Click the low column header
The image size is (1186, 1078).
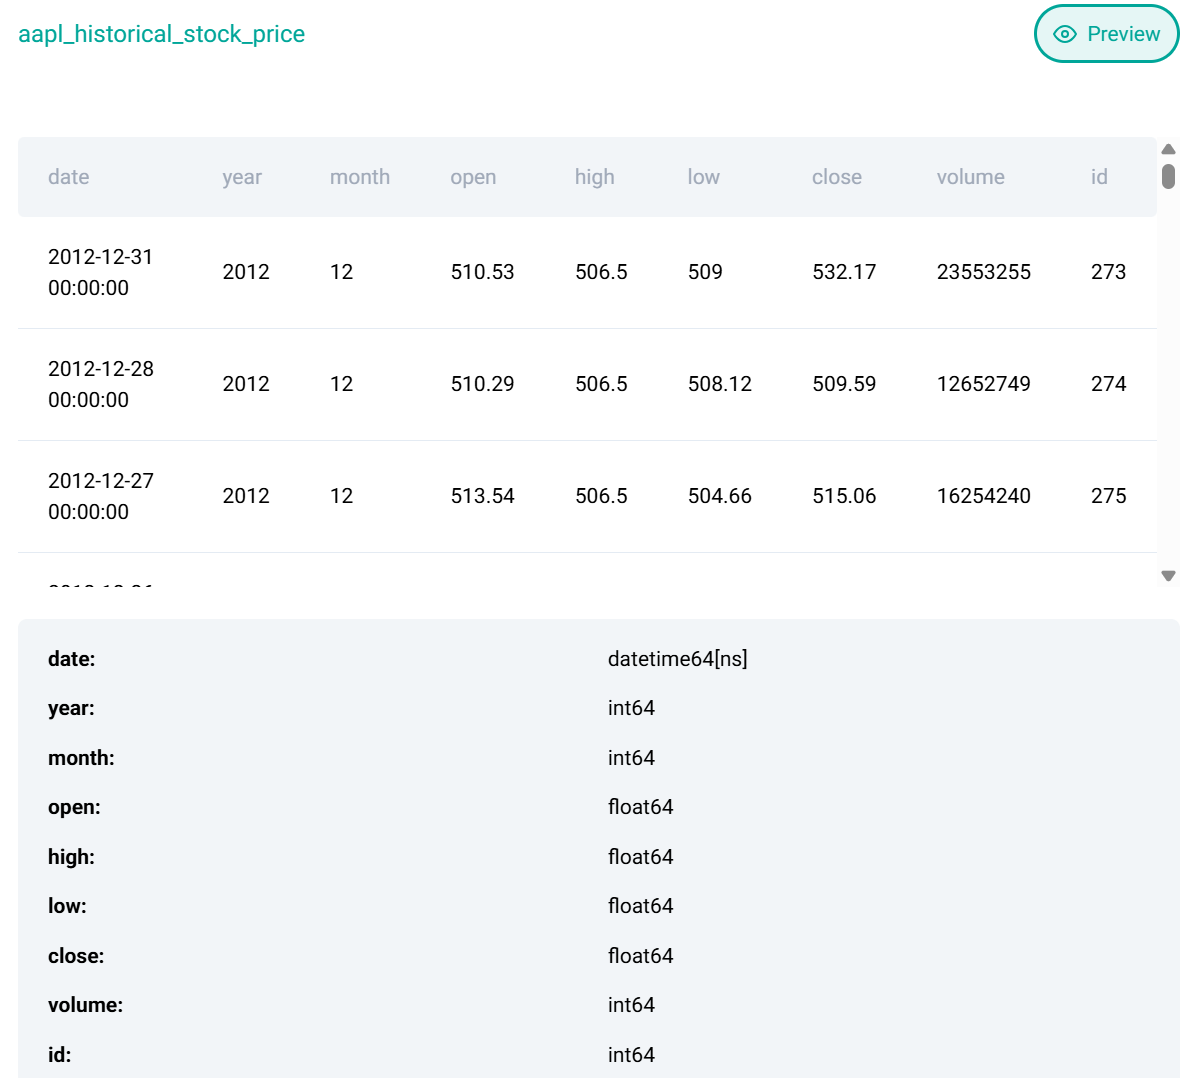click(703, 177)
